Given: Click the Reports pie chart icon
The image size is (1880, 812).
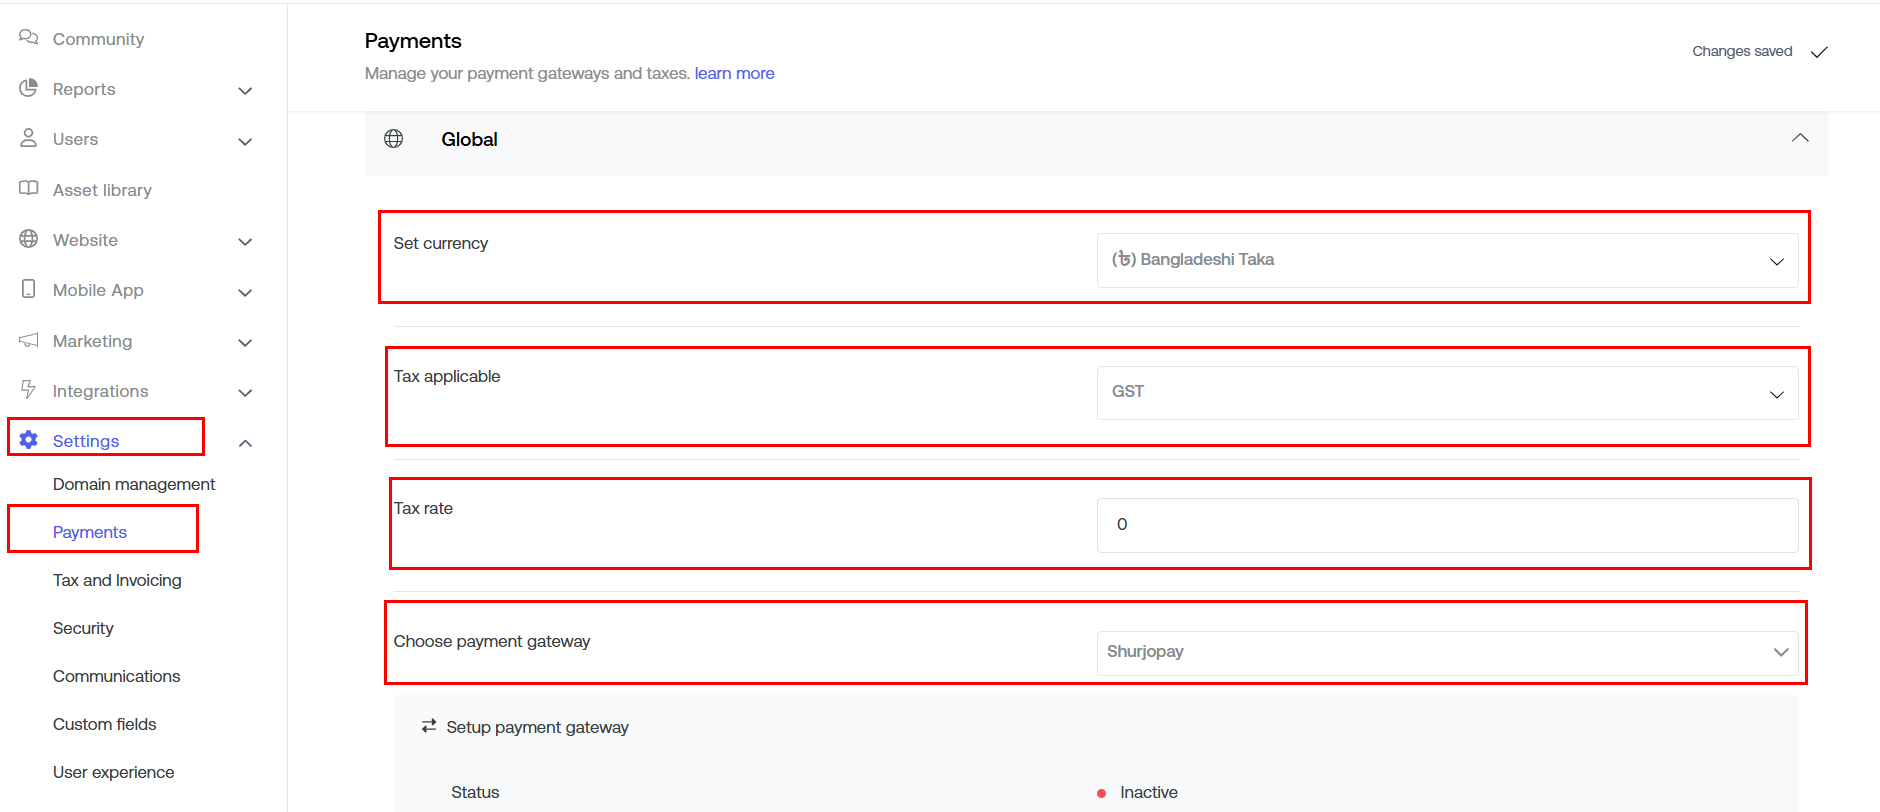Looking at the screenshot, I should [29, 88].
